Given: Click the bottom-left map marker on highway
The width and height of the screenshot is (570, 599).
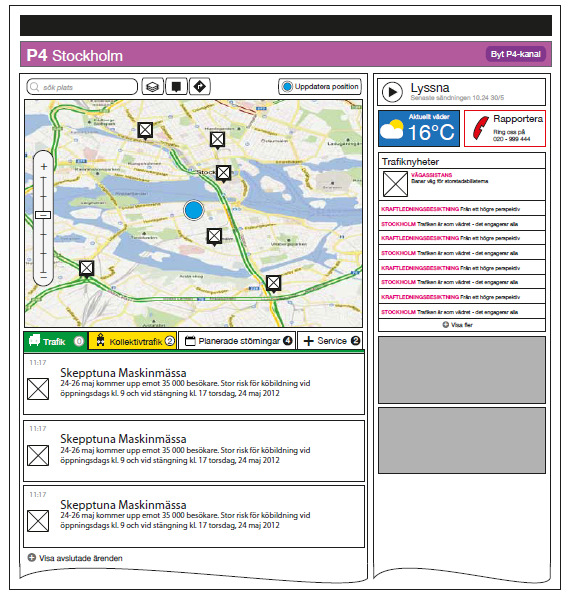Looking at the screenshot, I should 87,268.
